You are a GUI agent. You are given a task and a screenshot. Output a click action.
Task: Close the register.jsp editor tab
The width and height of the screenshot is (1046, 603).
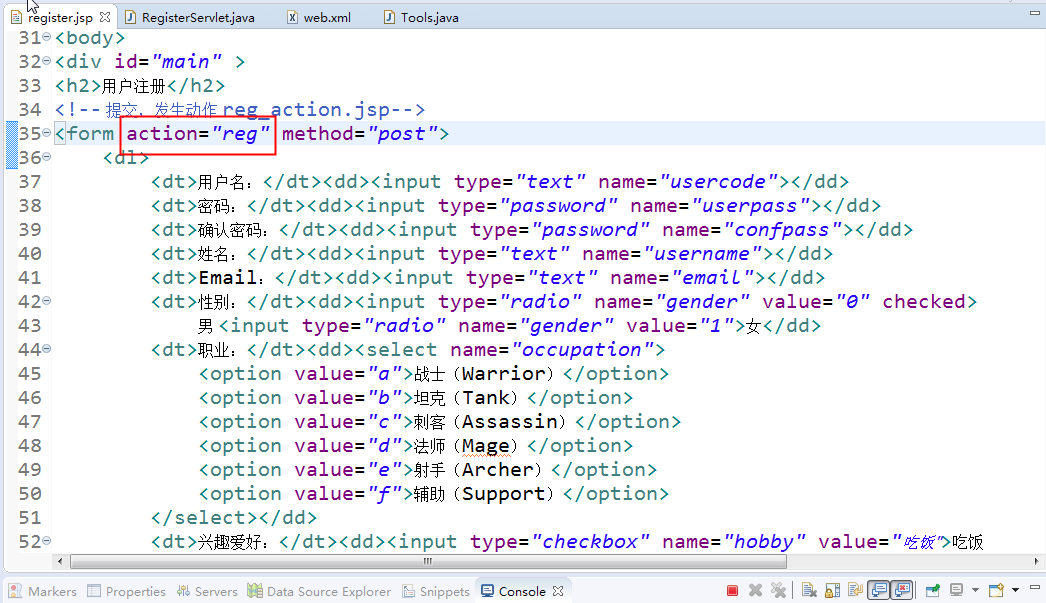[105, 17]
